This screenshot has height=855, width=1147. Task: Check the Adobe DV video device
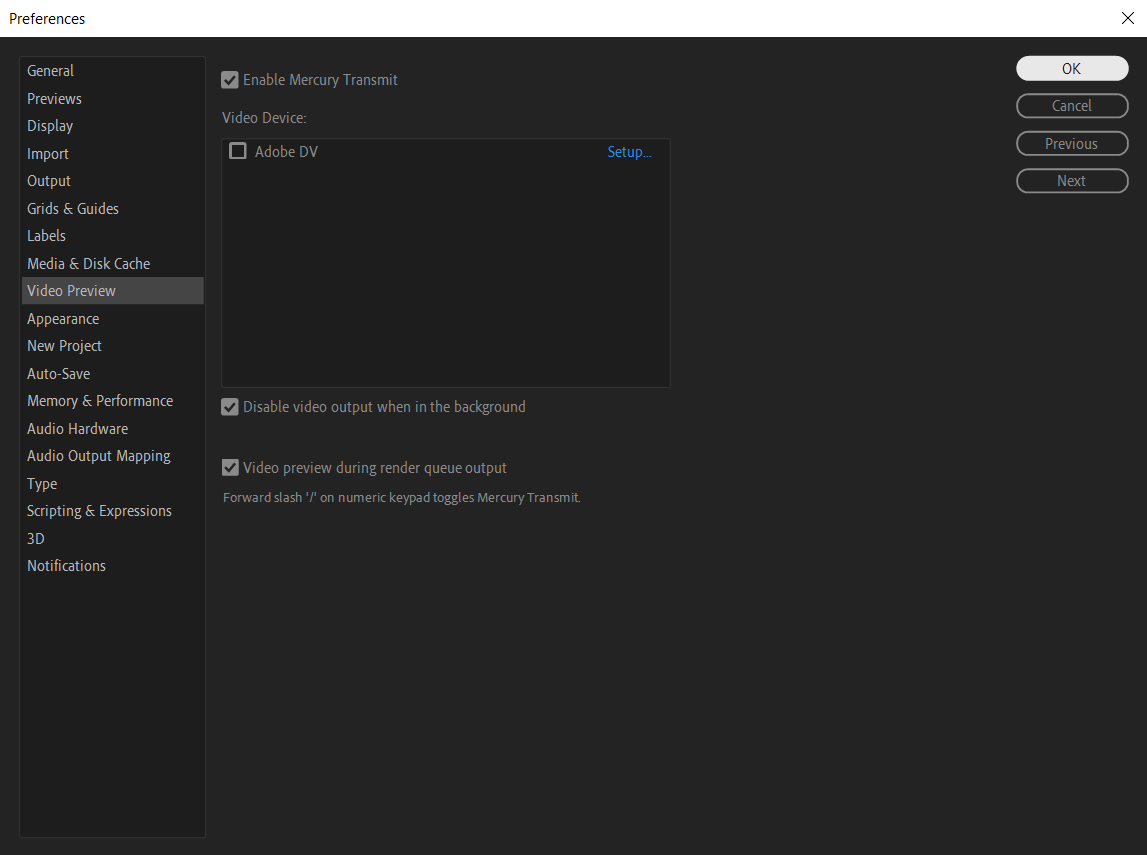pyautogui.click(x=238, y=152)
